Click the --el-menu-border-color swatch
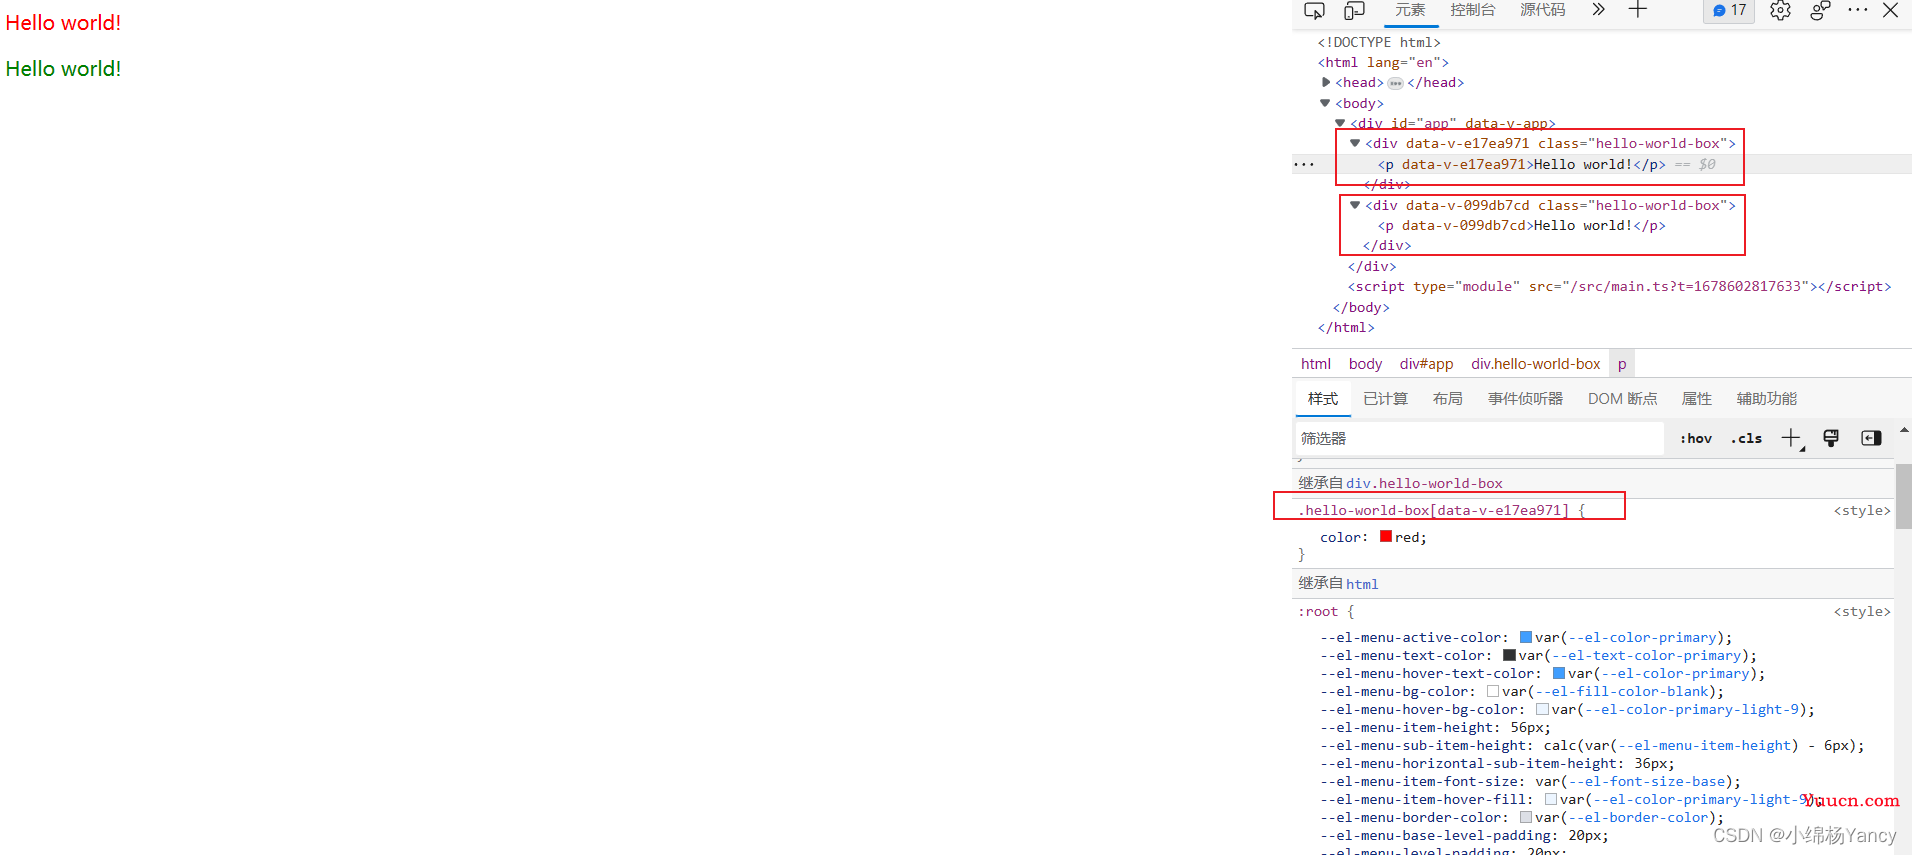This screenshot has height=855, width=1912. coord(1526,817)
